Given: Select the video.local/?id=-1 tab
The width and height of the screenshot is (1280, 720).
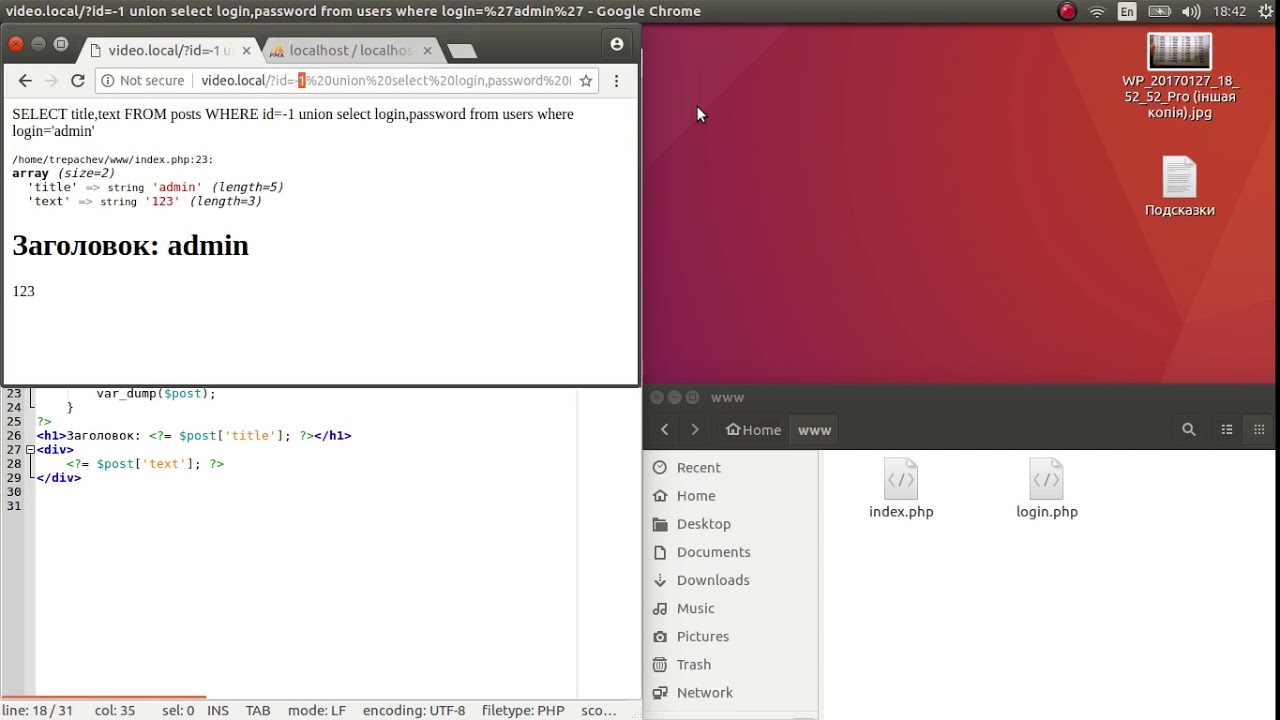Looking at the screenshot, I should pyautogui.click(x=170, y=50).
